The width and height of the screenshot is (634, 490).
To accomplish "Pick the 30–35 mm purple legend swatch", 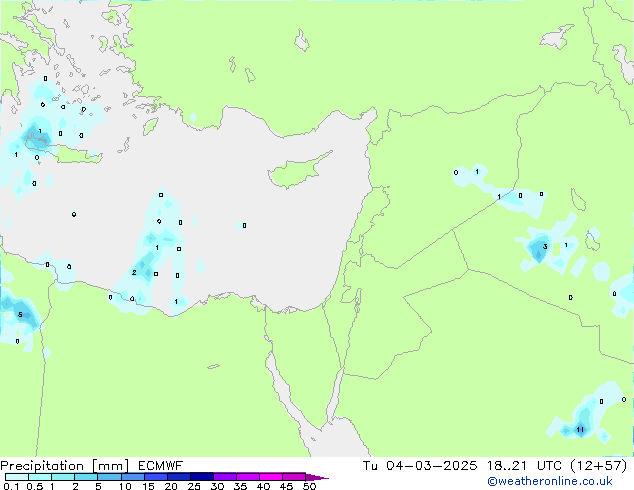I will tap(224, 477).
